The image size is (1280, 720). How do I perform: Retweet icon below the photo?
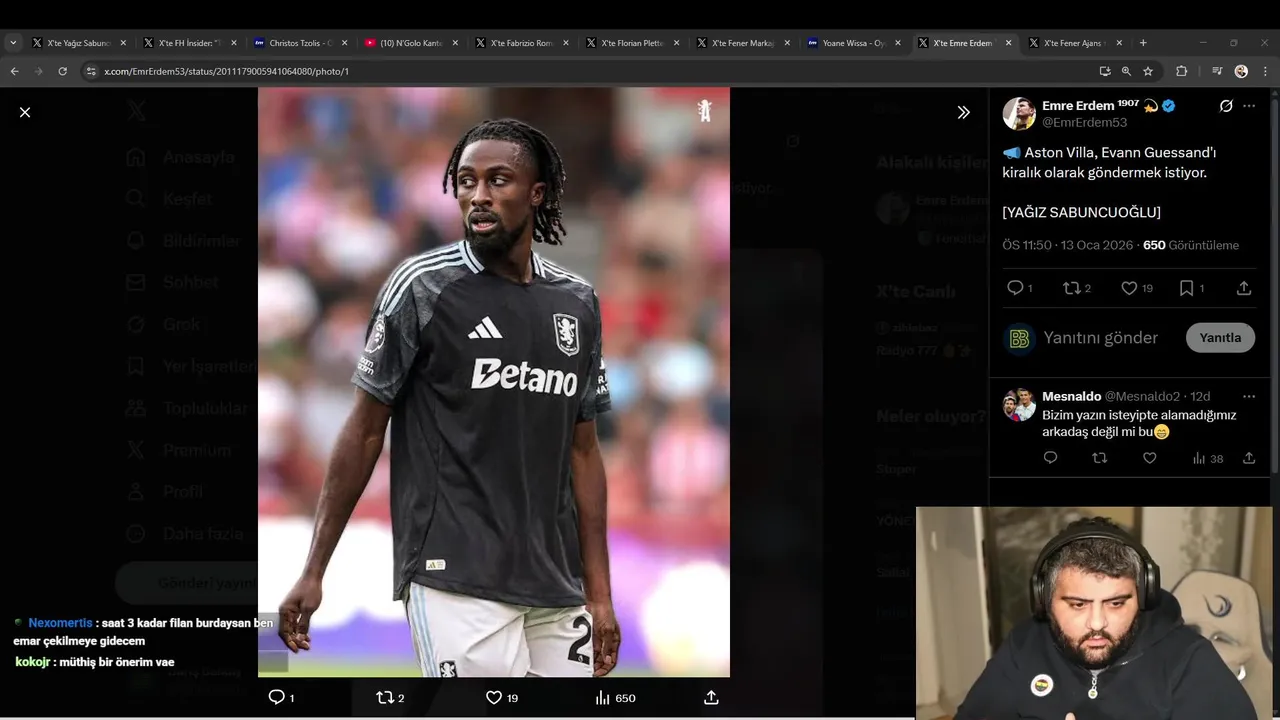(385, 697)
